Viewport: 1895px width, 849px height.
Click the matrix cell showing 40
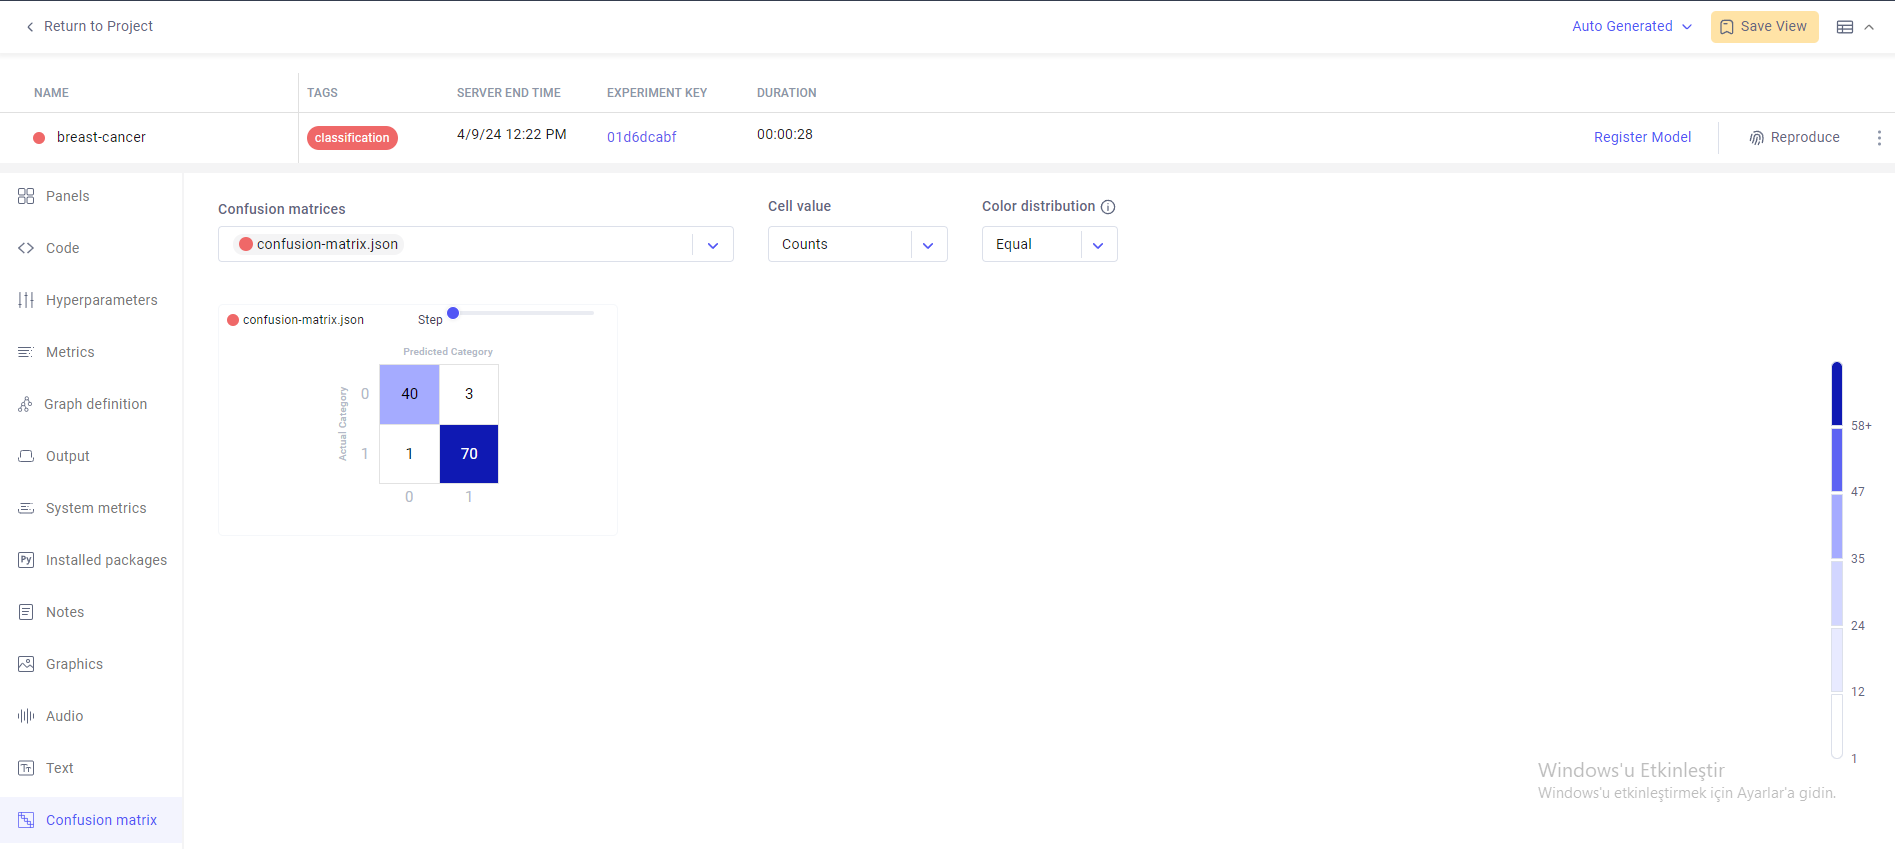coord(409,394)
